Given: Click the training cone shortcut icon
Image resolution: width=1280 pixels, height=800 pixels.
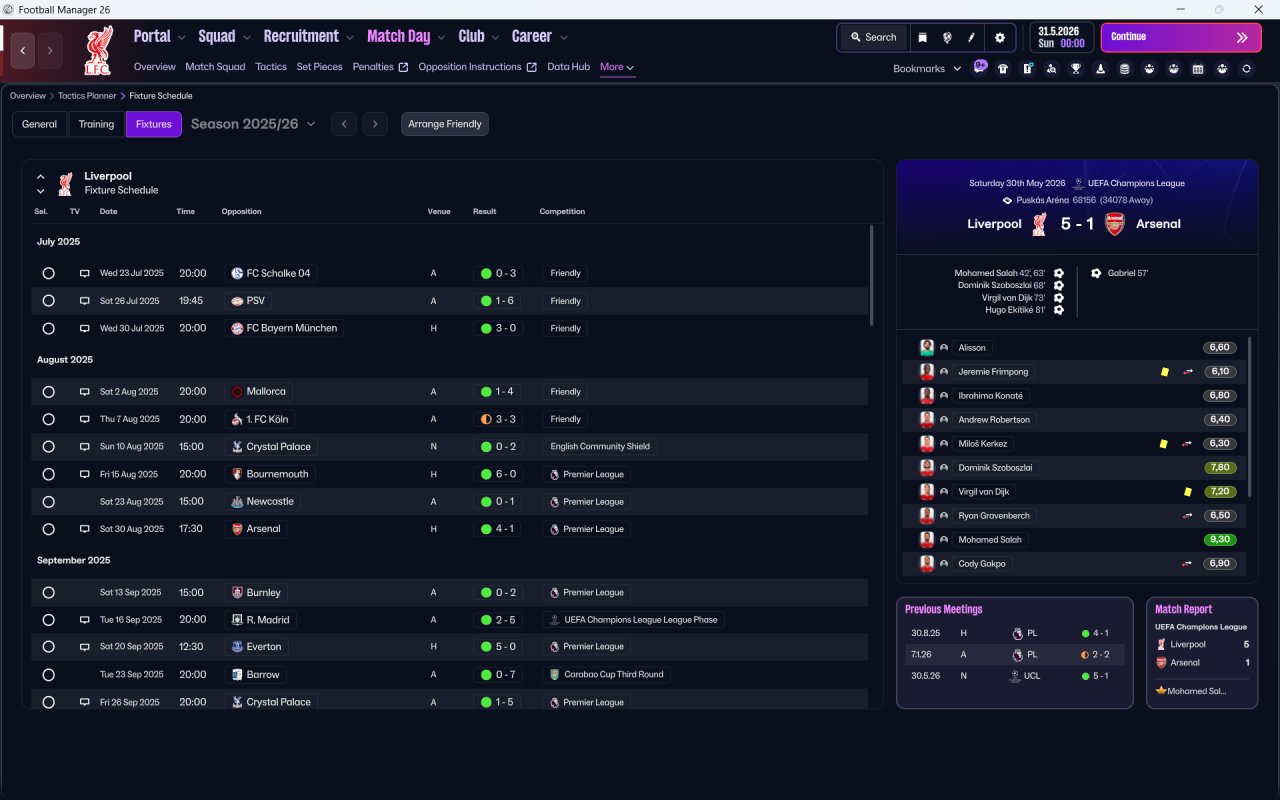Looking at the screenshot, I should click(1100, 69).
